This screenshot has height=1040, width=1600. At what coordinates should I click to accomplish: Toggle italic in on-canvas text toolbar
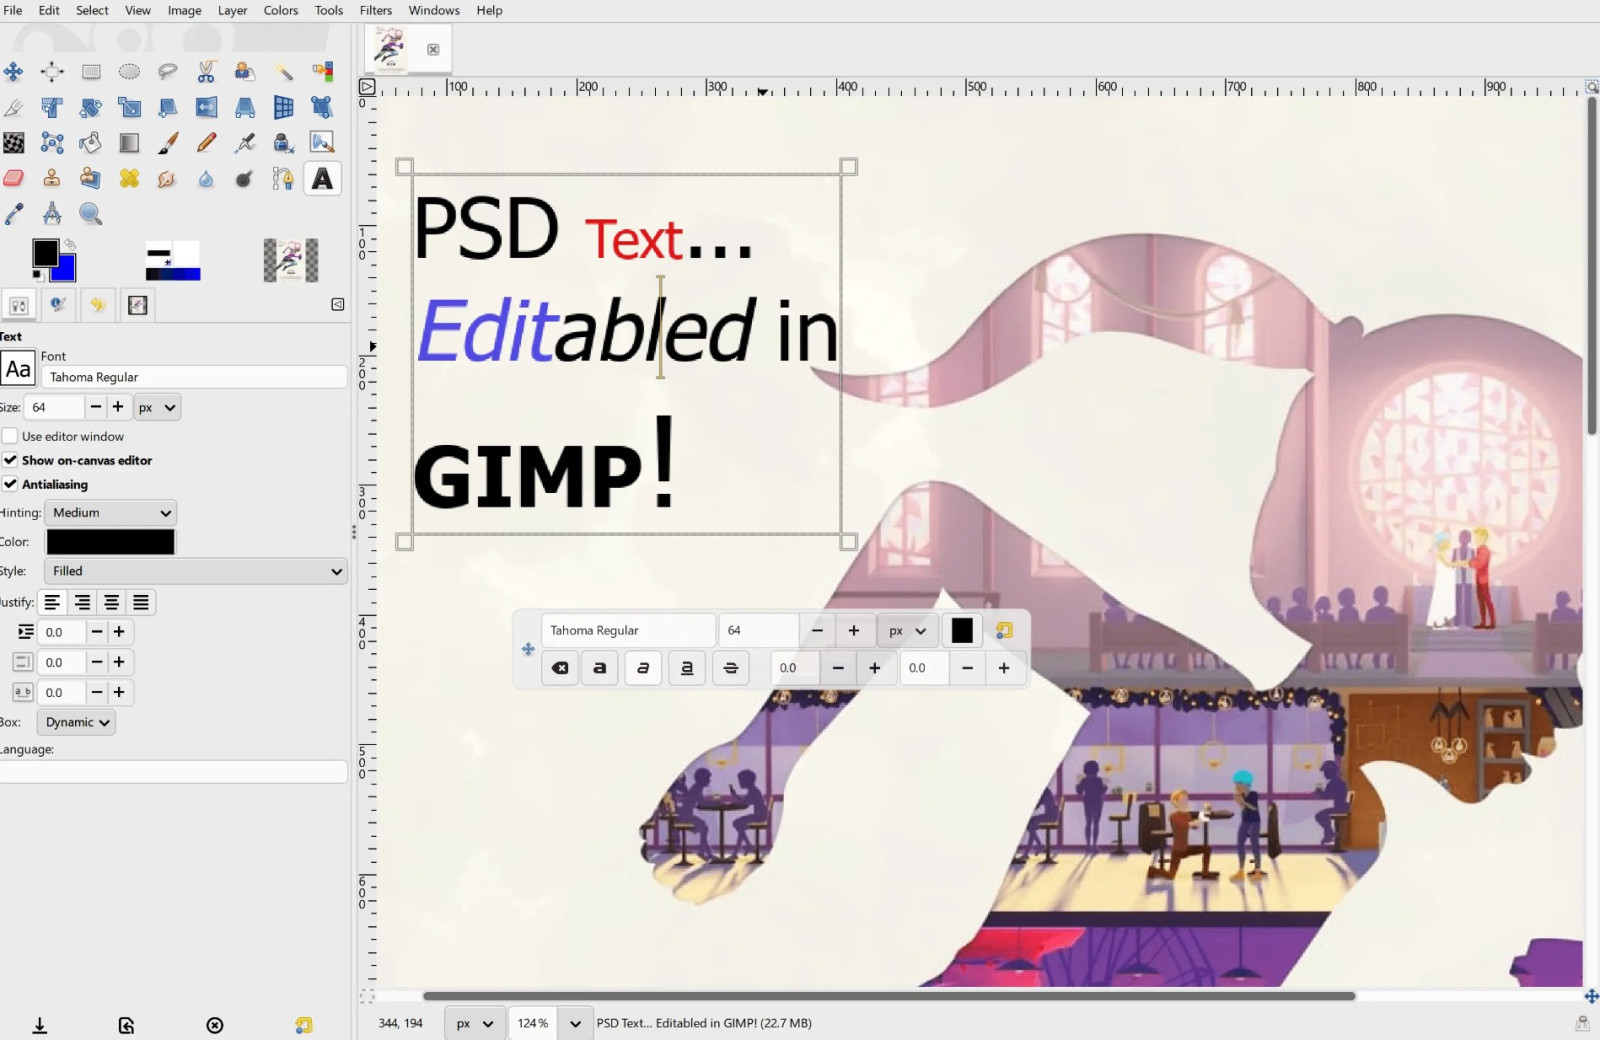click(643, 668)
